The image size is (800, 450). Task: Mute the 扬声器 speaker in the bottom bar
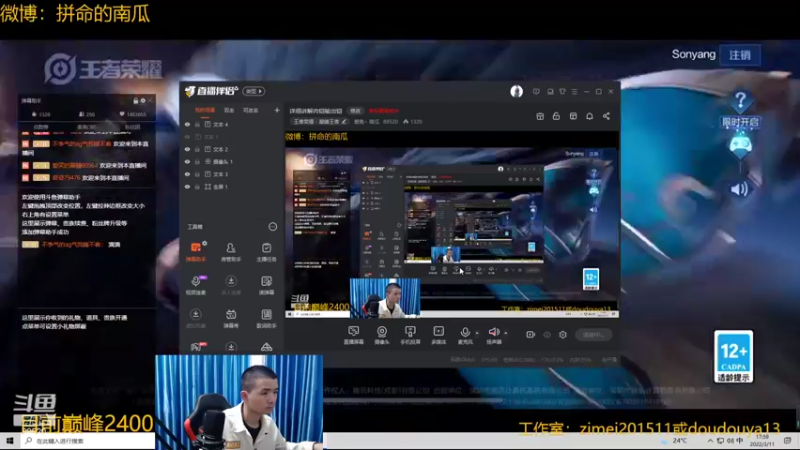click(x=493, y=333)
